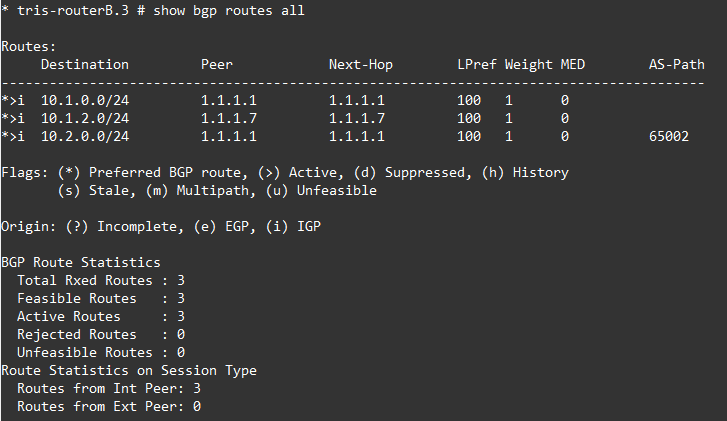Click the Destination column header

(x=85, y=65)
